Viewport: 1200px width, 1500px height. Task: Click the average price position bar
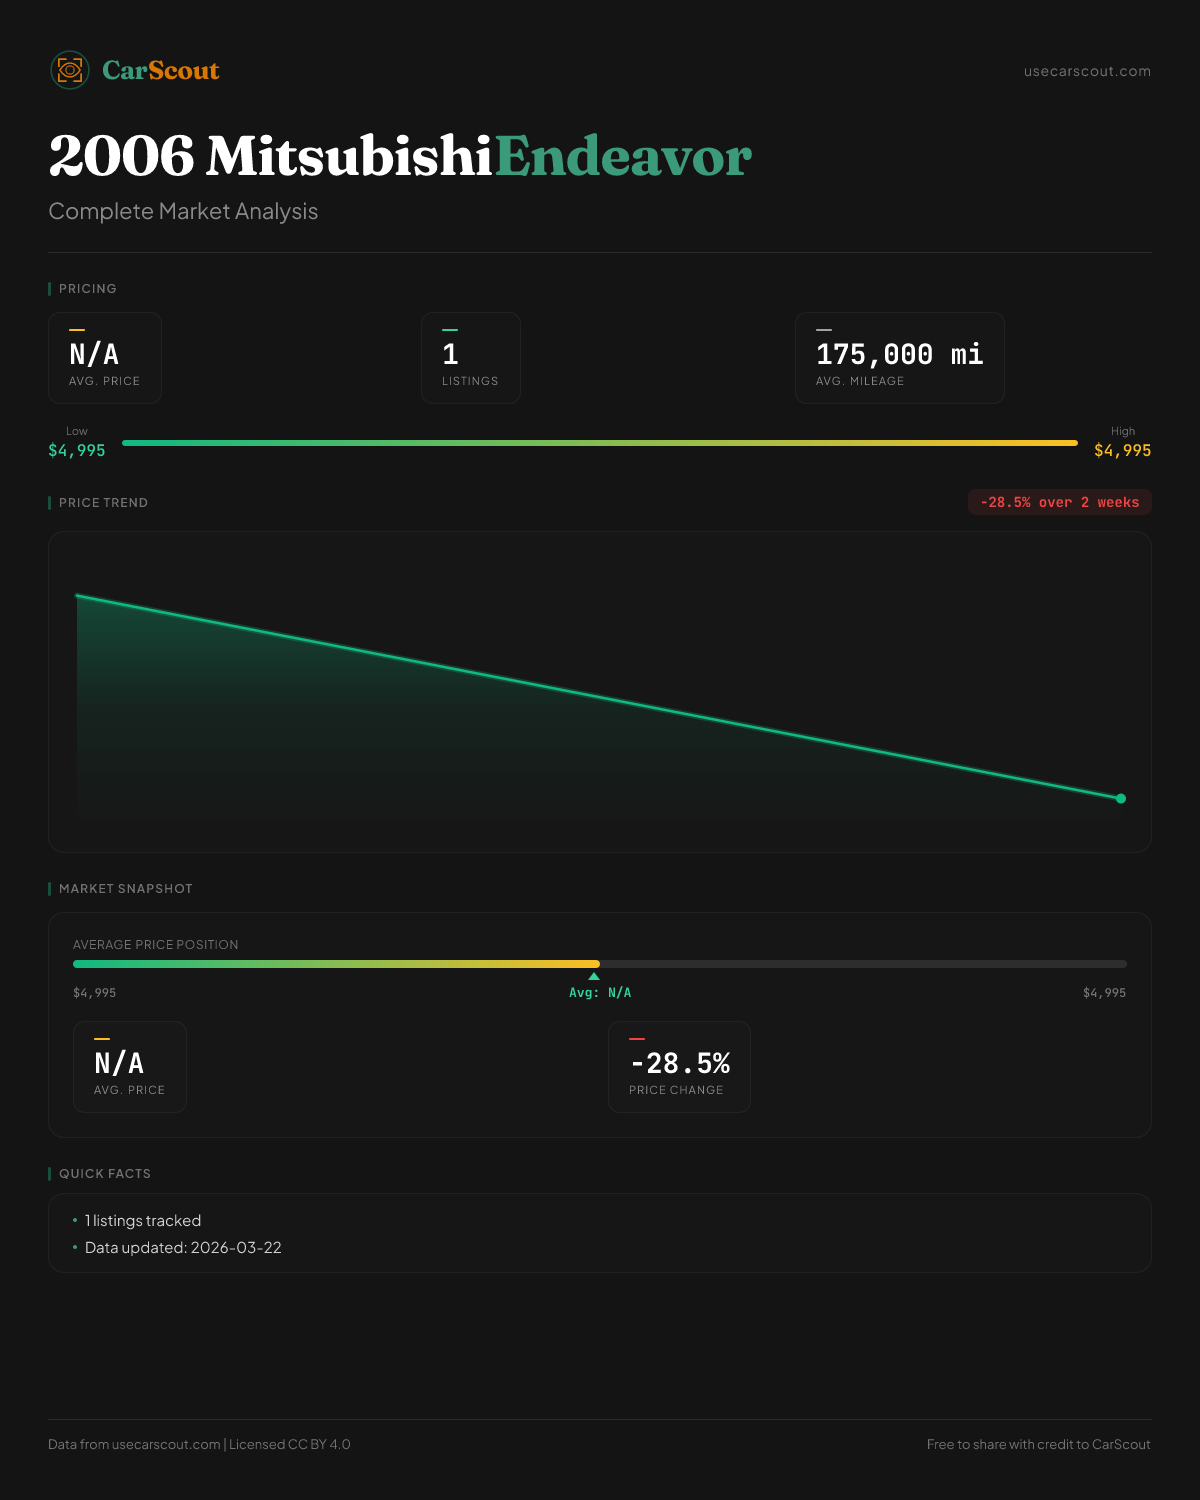tap(600, 964)
